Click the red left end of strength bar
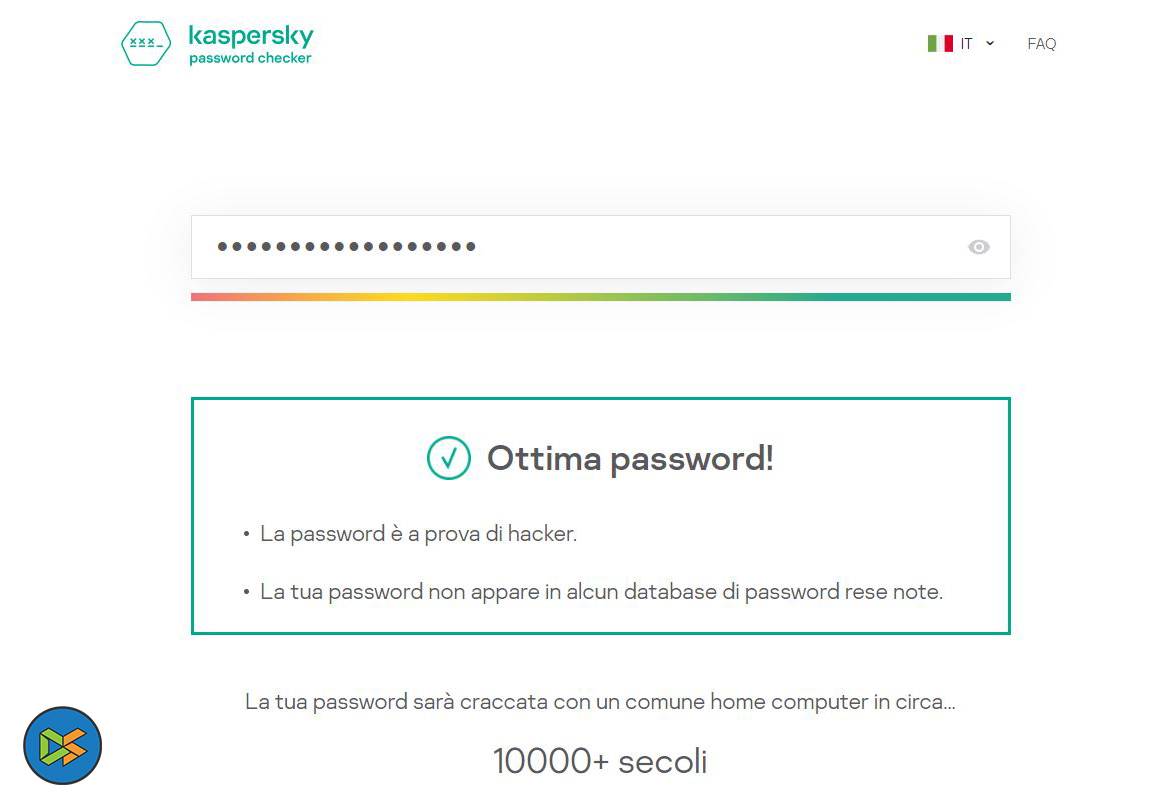This screenshot has height=811, width=1171. point(200,297)
